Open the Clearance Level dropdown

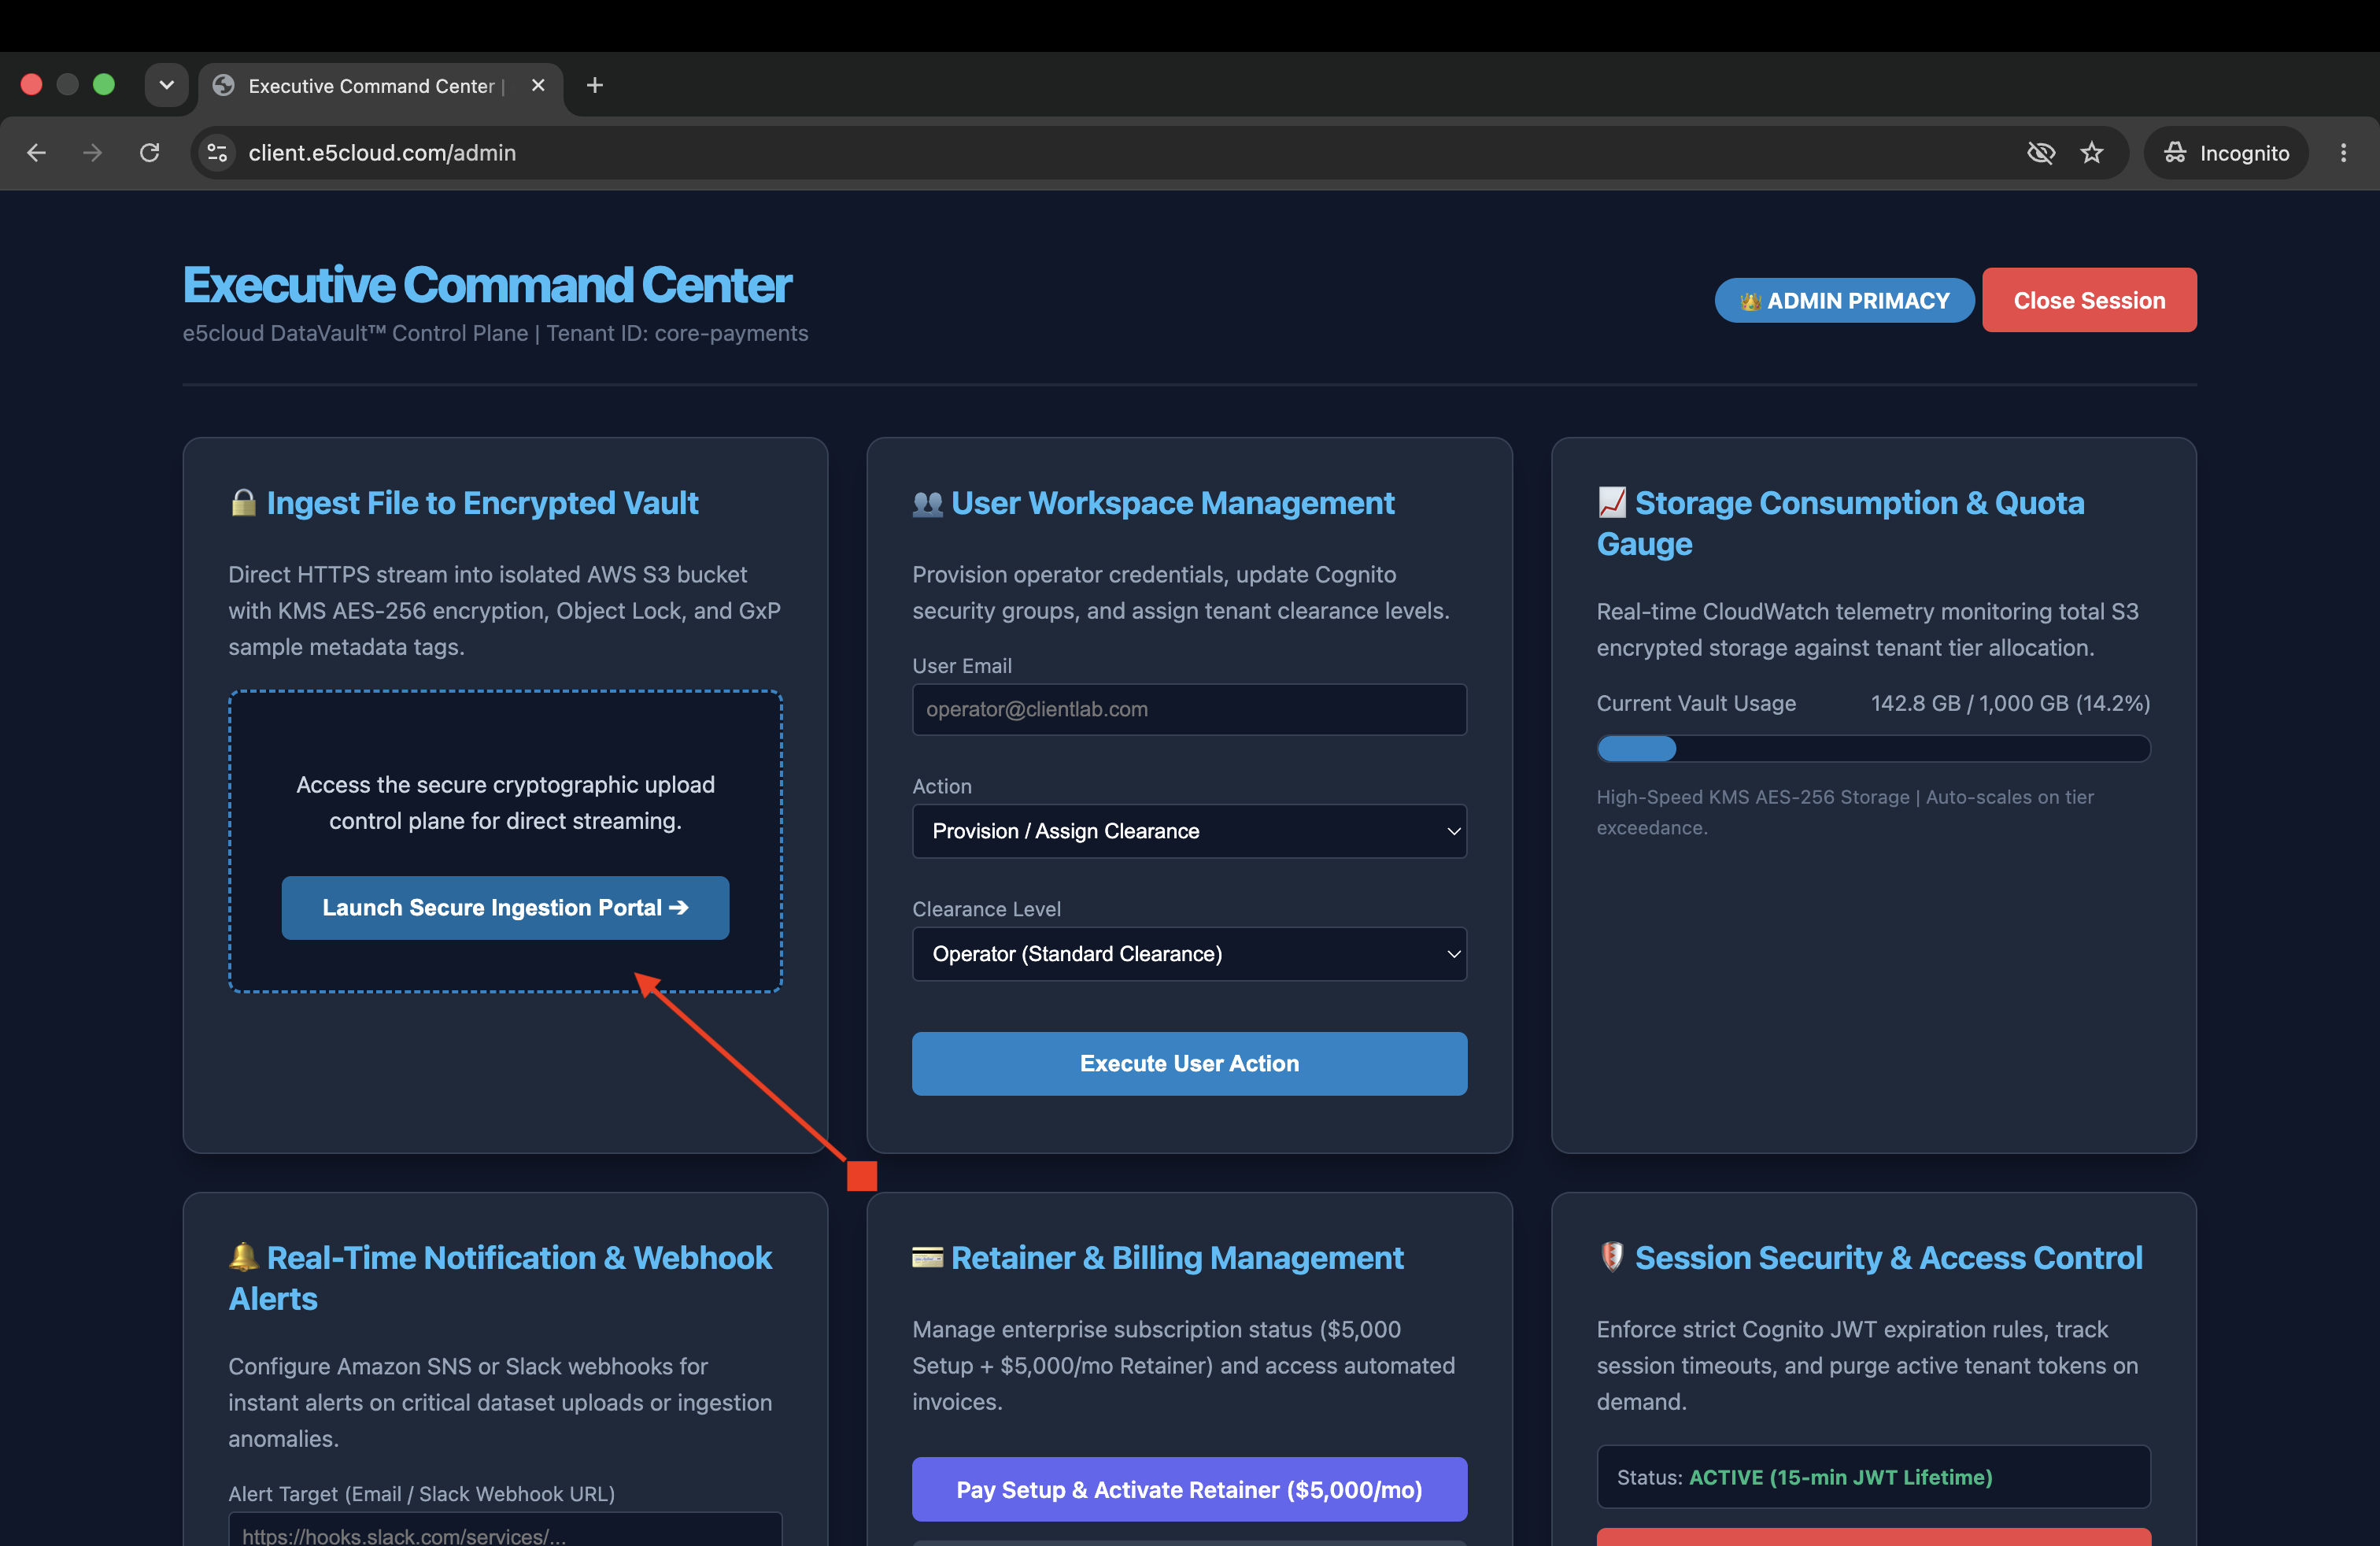click(1189, 953)
